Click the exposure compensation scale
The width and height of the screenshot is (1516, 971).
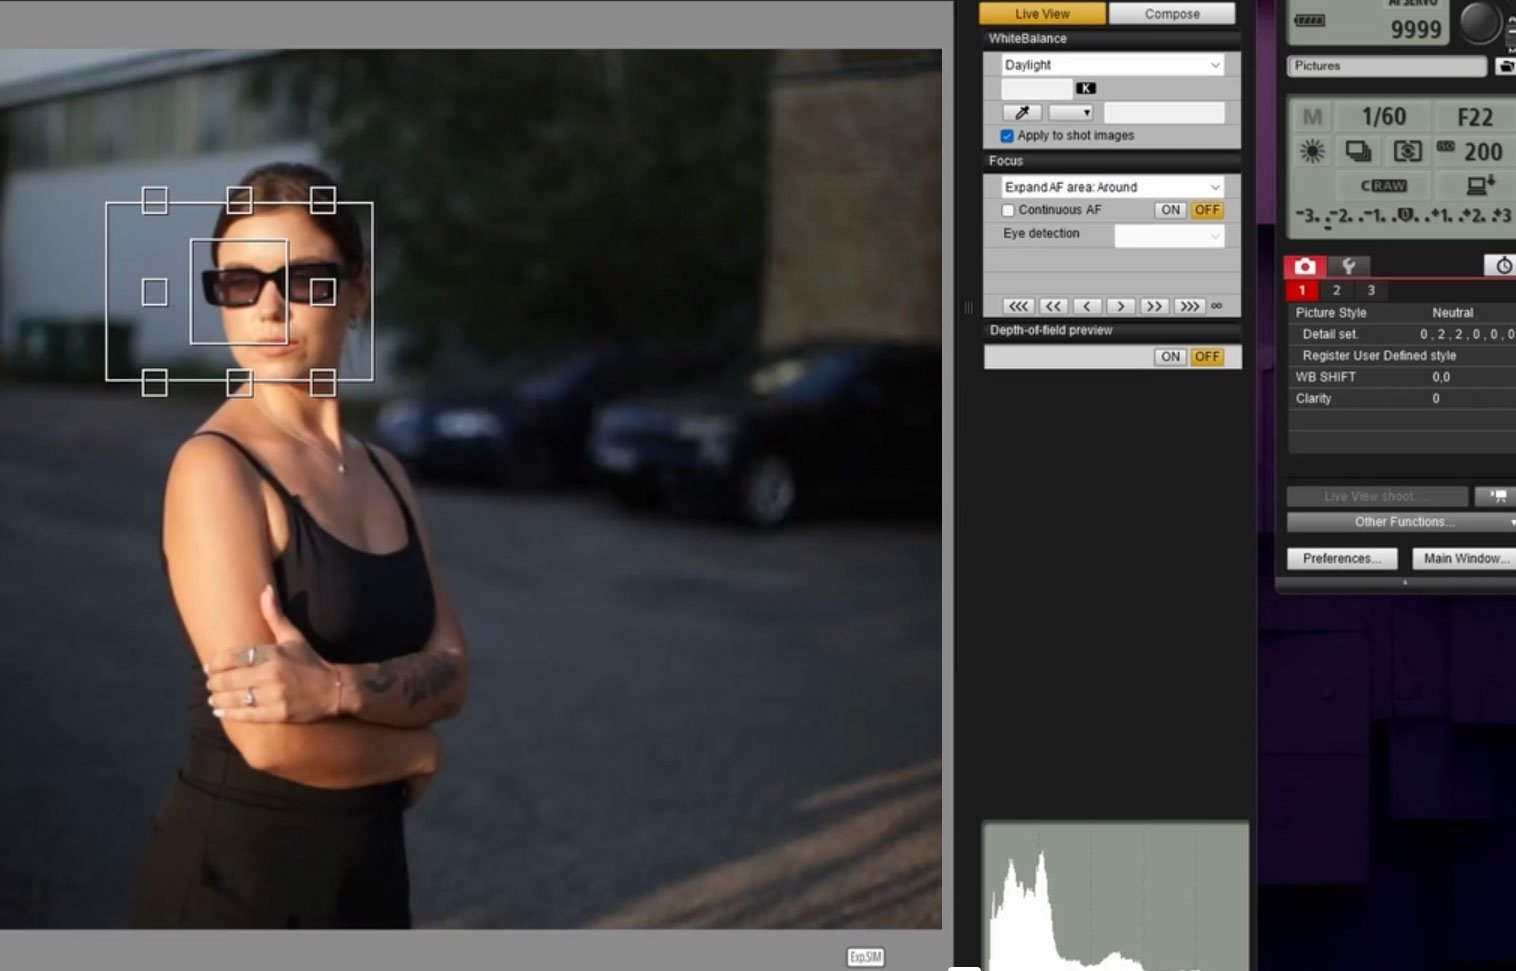(x=1402, y=216)
